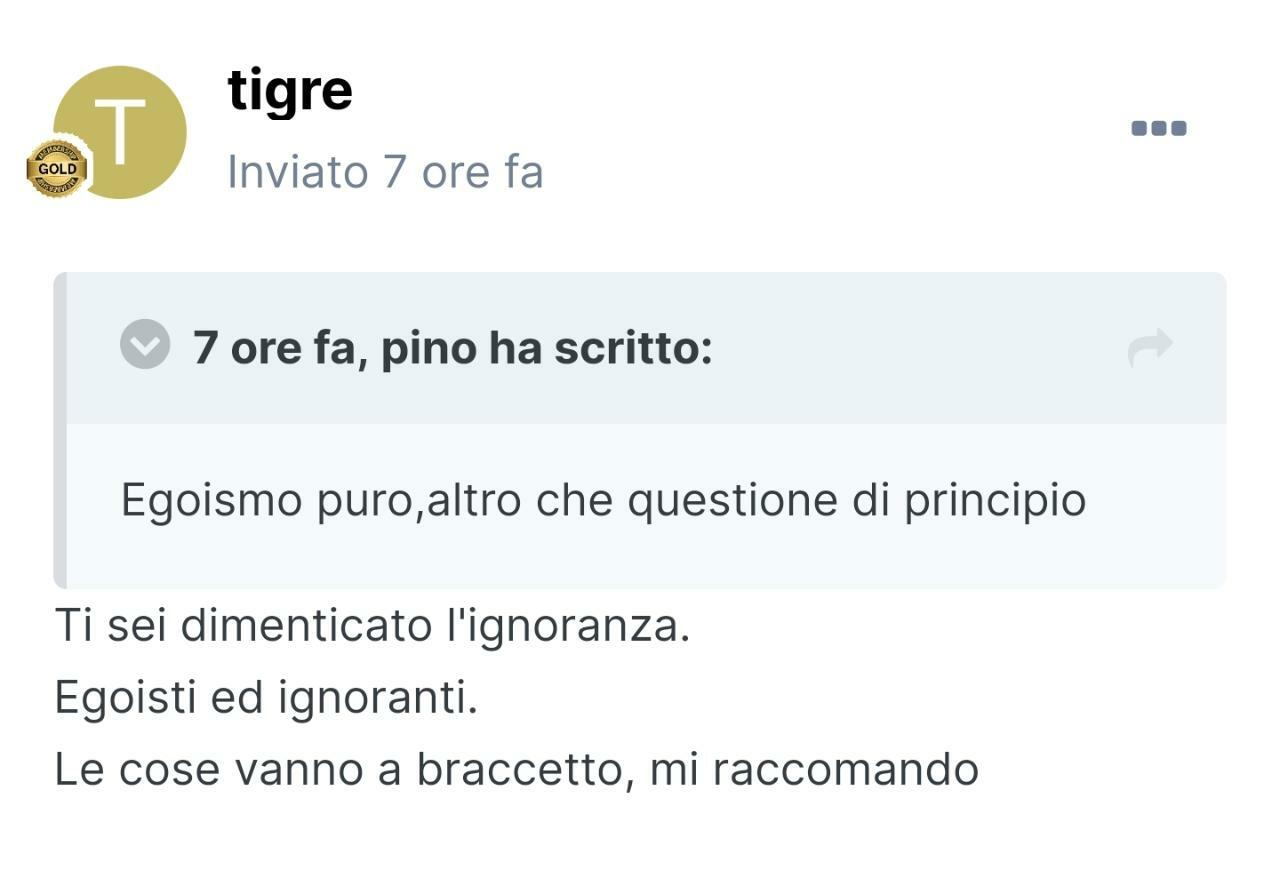Collapse the quoted message with the chevron
This screenshot has height=878, width=1280.
pyautogui.click(x=145, y=344)
